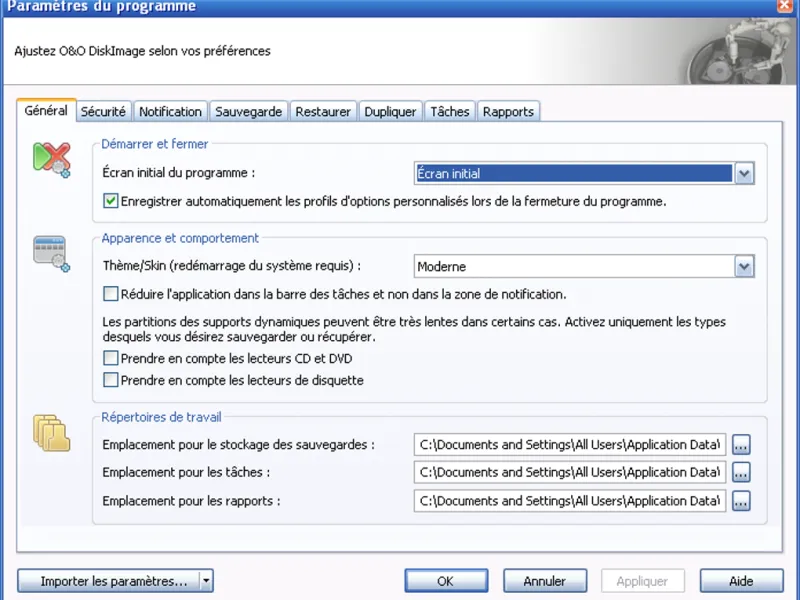Disable auto-saving of custom option profiles

pos(110,201)
